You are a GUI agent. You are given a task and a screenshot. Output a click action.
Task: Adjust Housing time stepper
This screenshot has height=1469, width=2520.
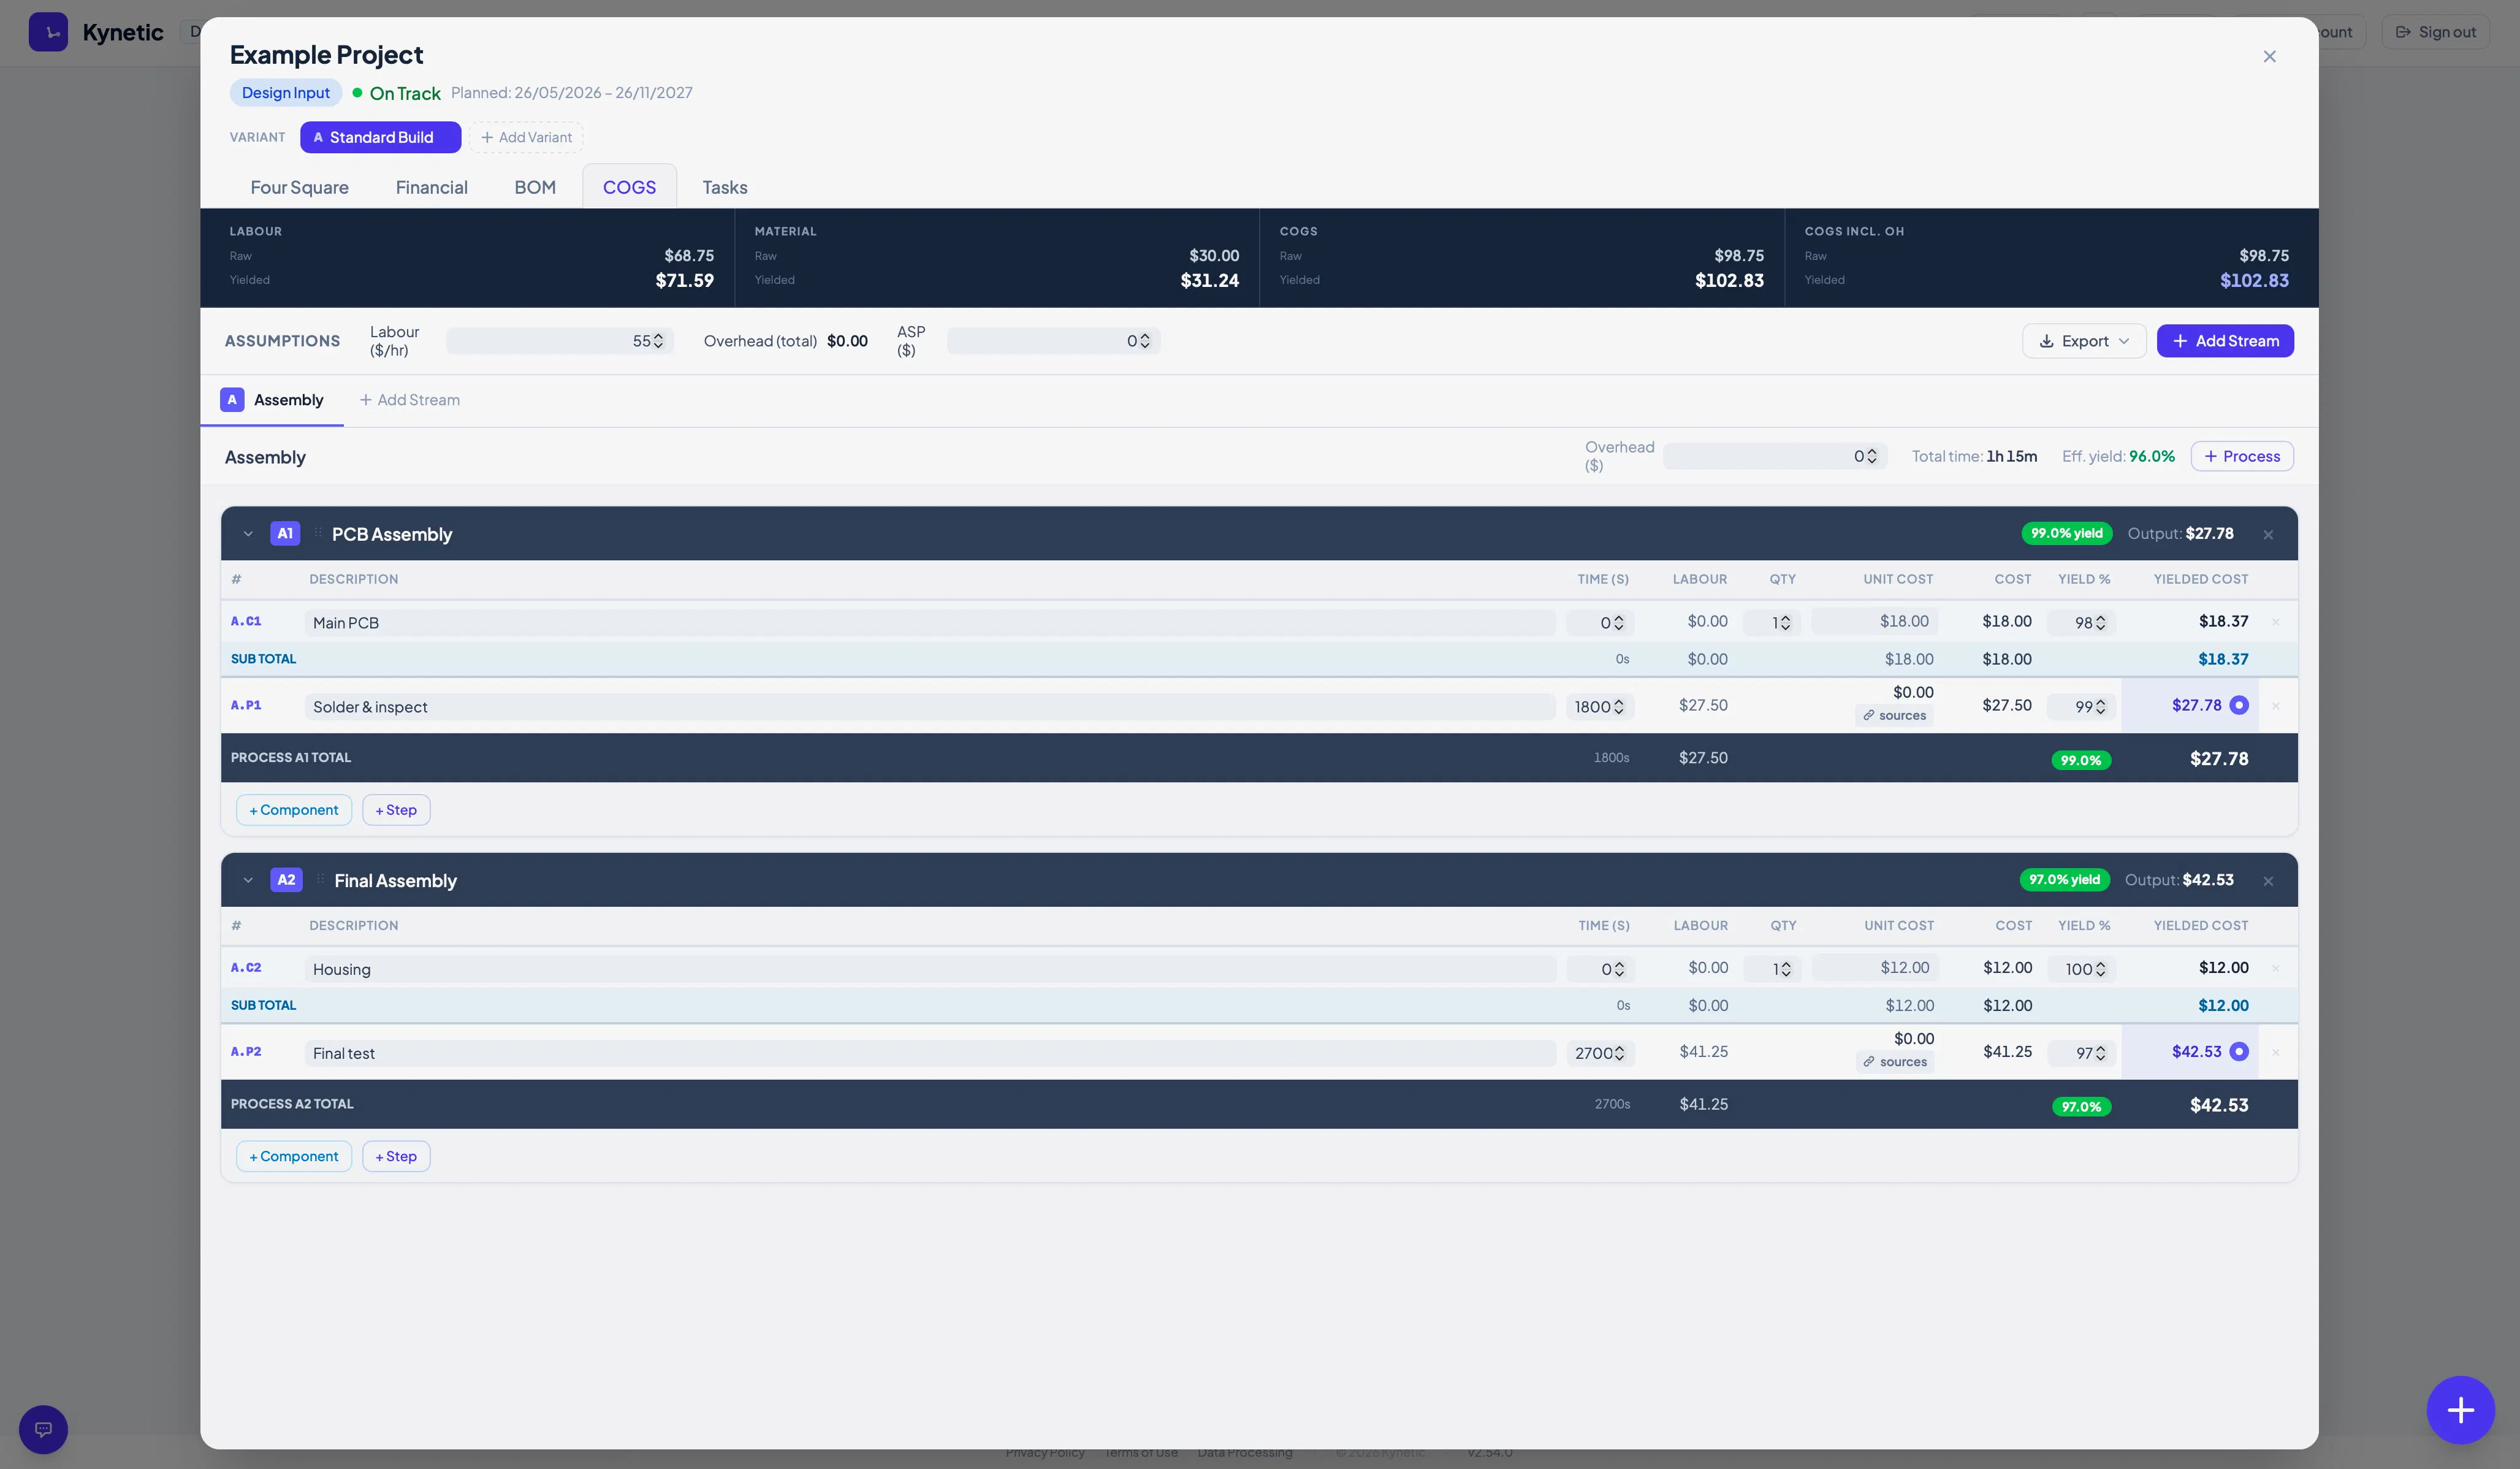click(x=1619, y=969)
